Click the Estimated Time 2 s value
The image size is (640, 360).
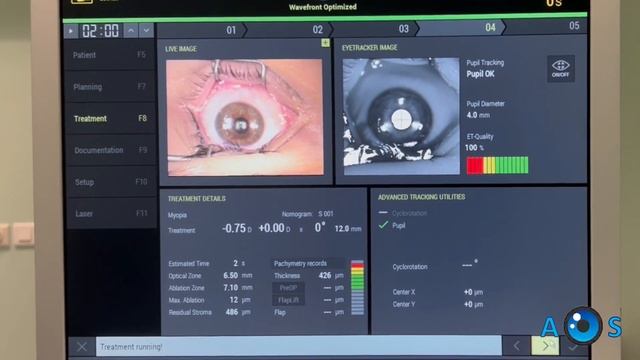tap(239, 263)
